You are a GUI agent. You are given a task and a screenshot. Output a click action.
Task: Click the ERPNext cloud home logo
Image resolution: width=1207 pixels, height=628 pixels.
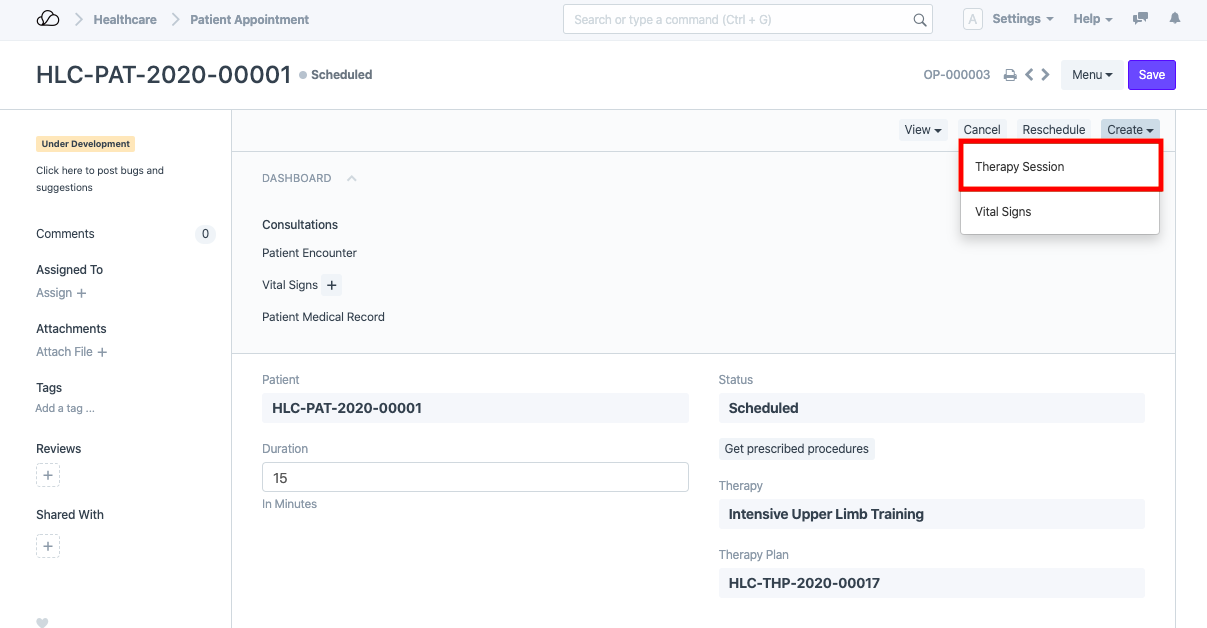(47, 19)
